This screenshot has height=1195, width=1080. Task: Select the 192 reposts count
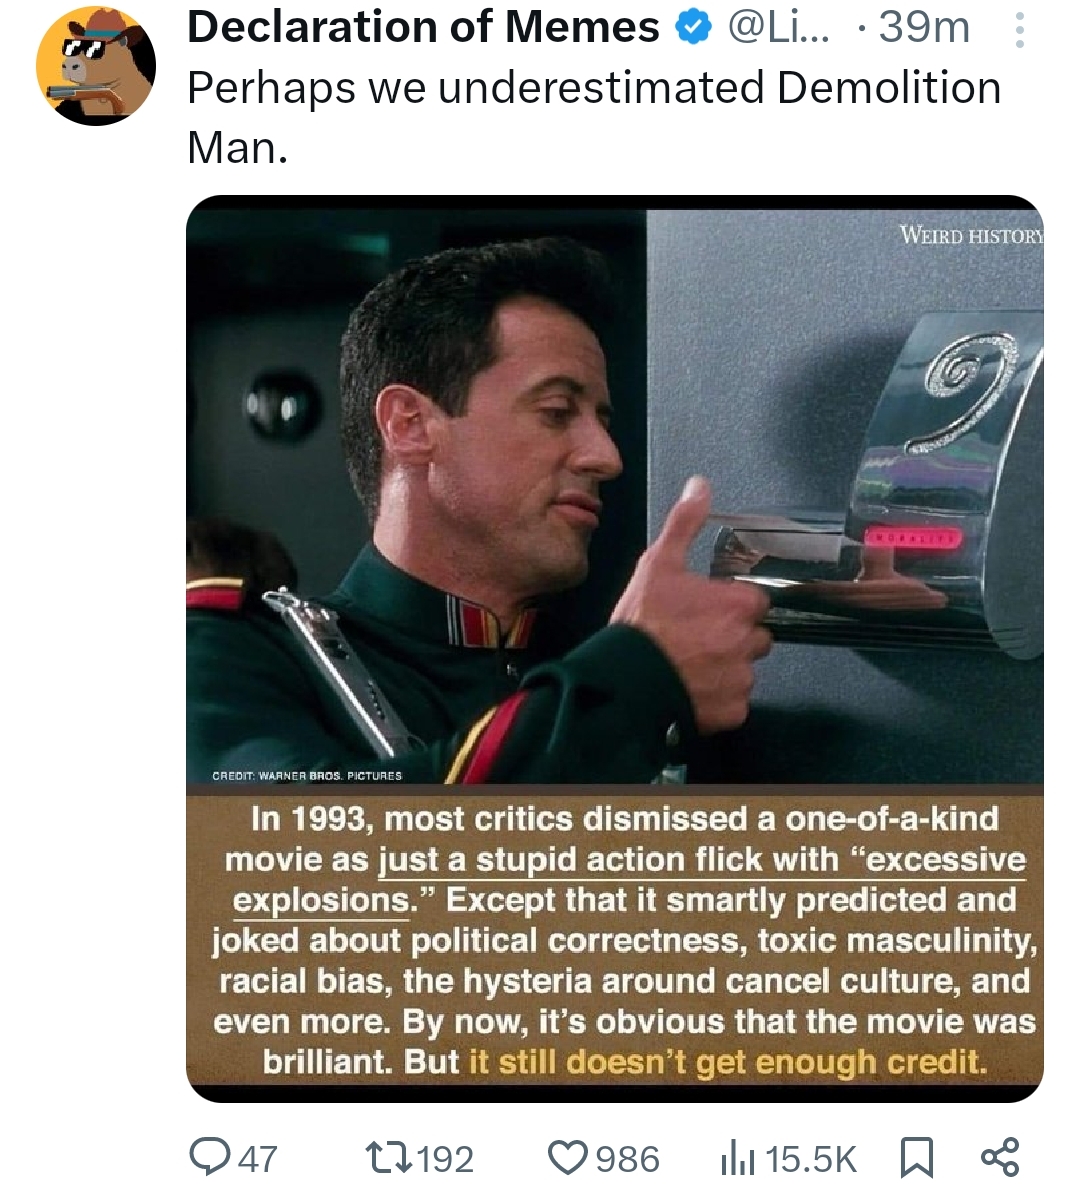click(446, 1159)
